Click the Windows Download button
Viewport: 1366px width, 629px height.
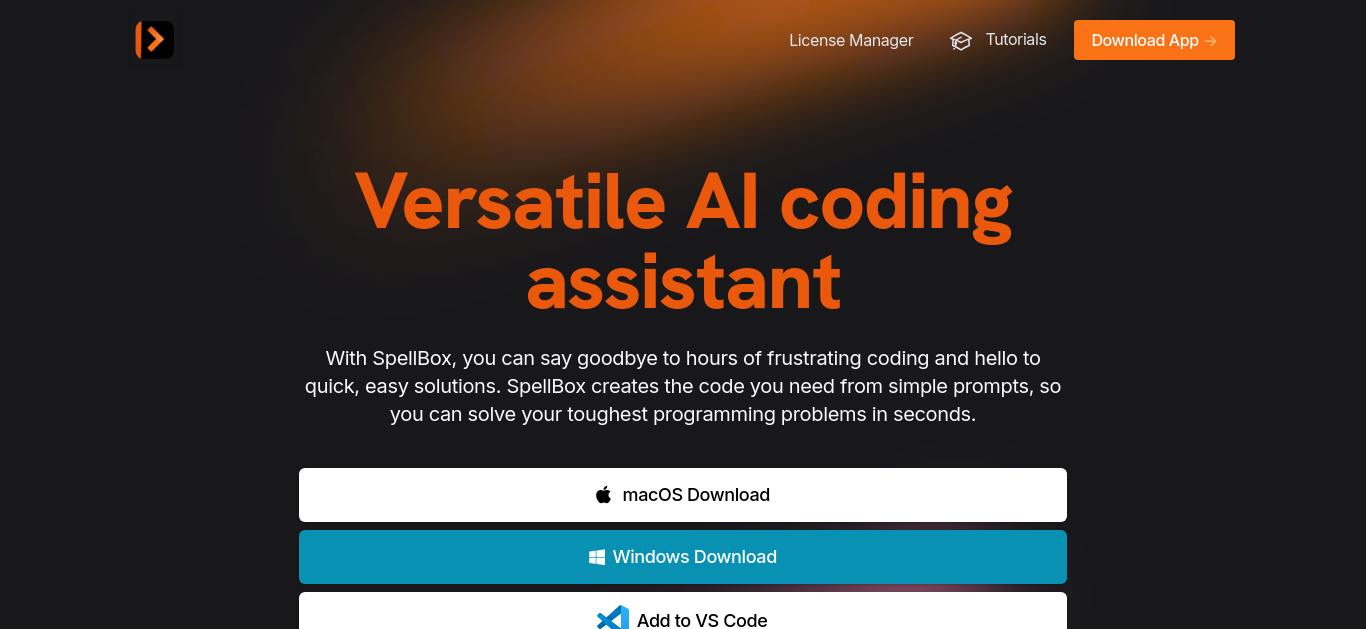point(683,557)
